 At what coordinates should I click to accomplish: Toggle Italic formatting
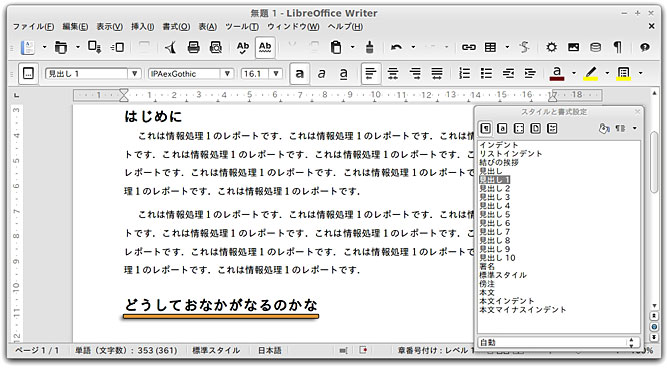[x=322, y=74]
